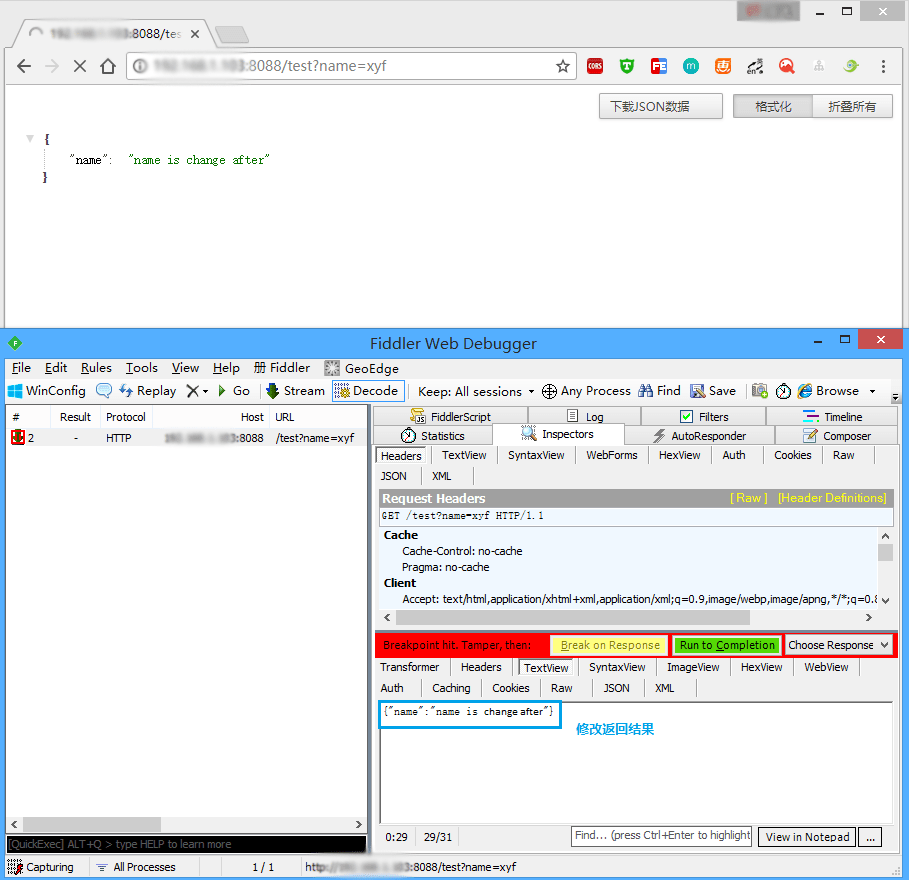Select session 2 /test?name=xyf row
Screen dimensions: 909x880
[x=186, y=438]
